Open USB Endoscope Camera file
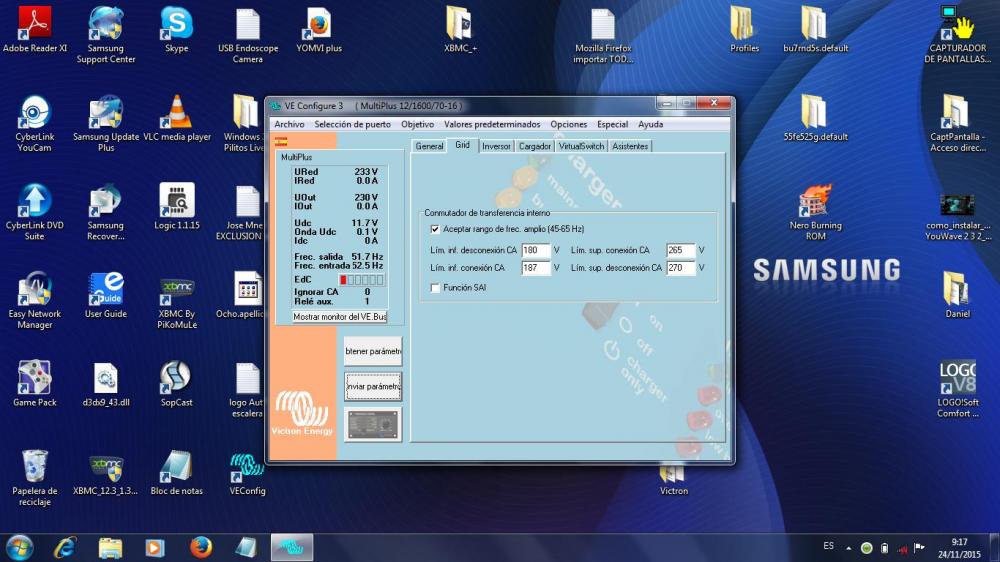Screen dimensions: 1000x562 point(247,35)
